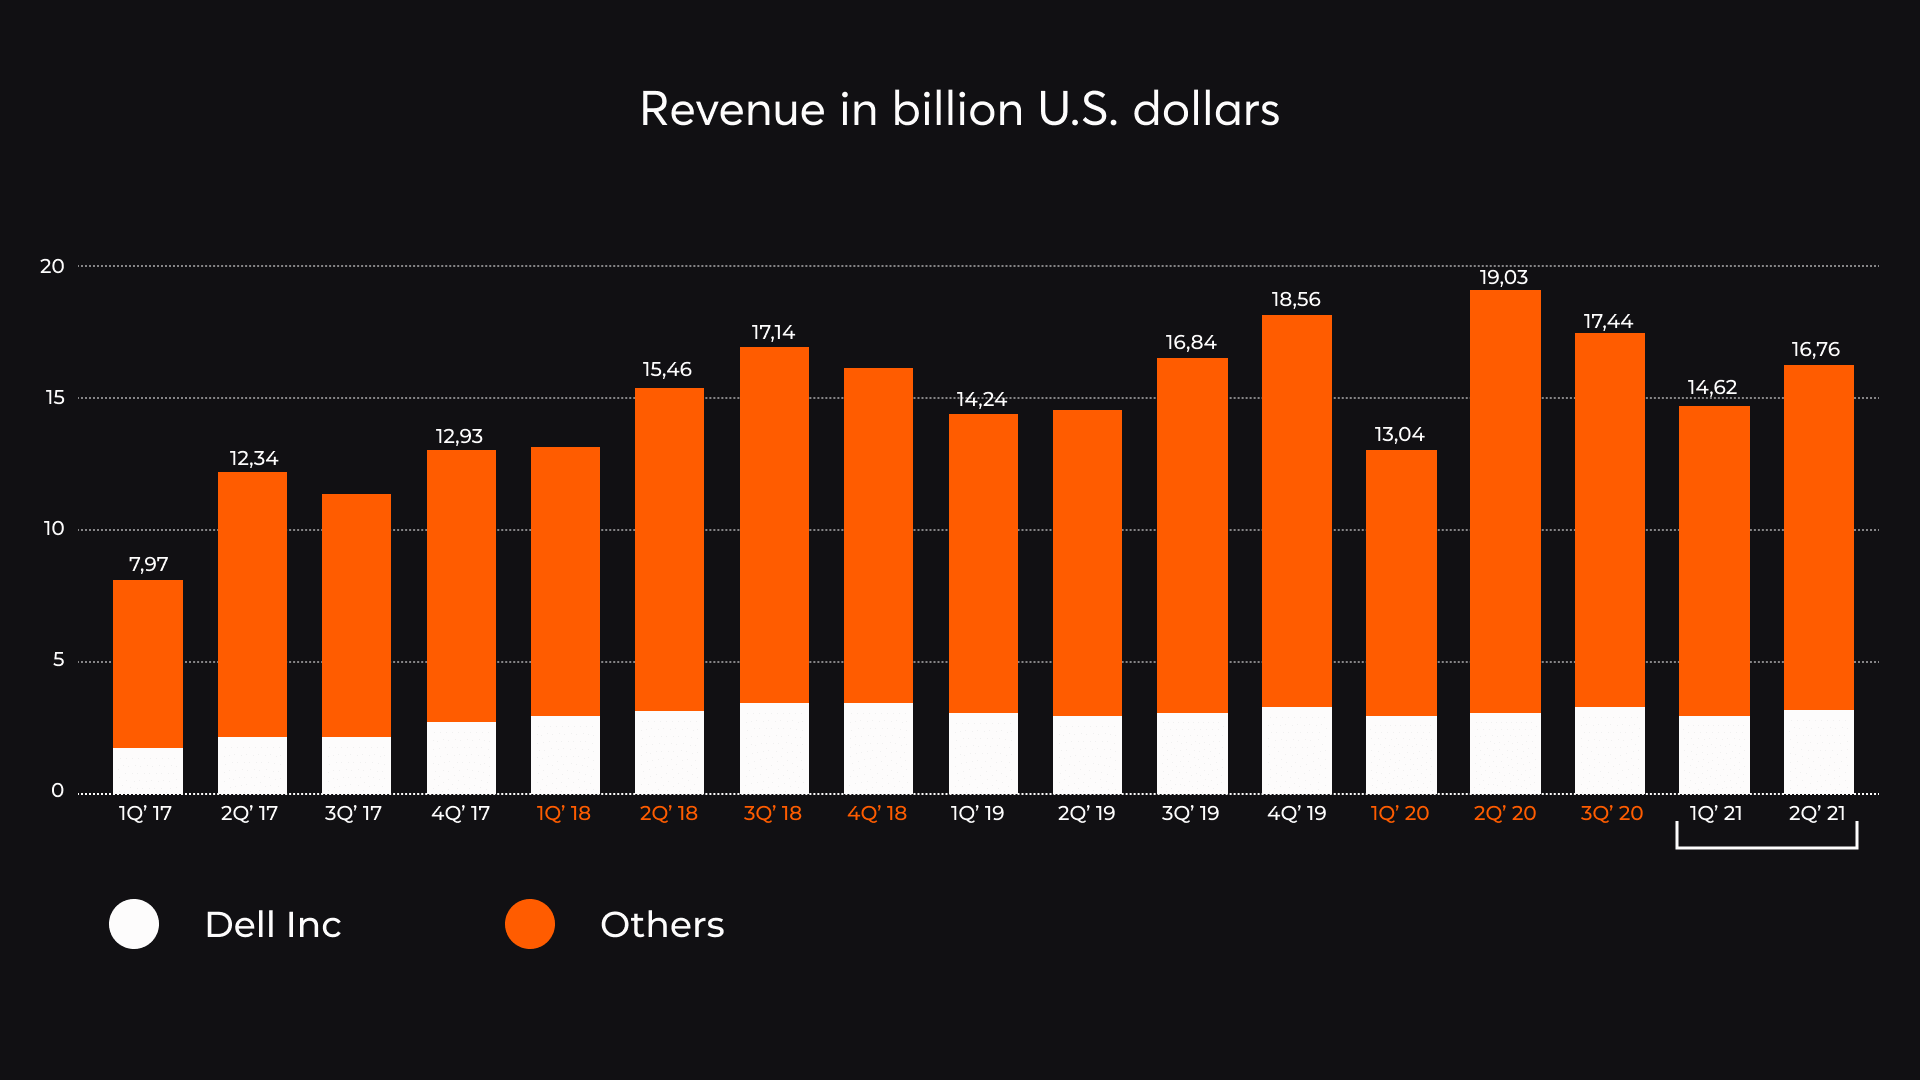
Task: Select the Dell Inc legend label
Action: point(273,925)
